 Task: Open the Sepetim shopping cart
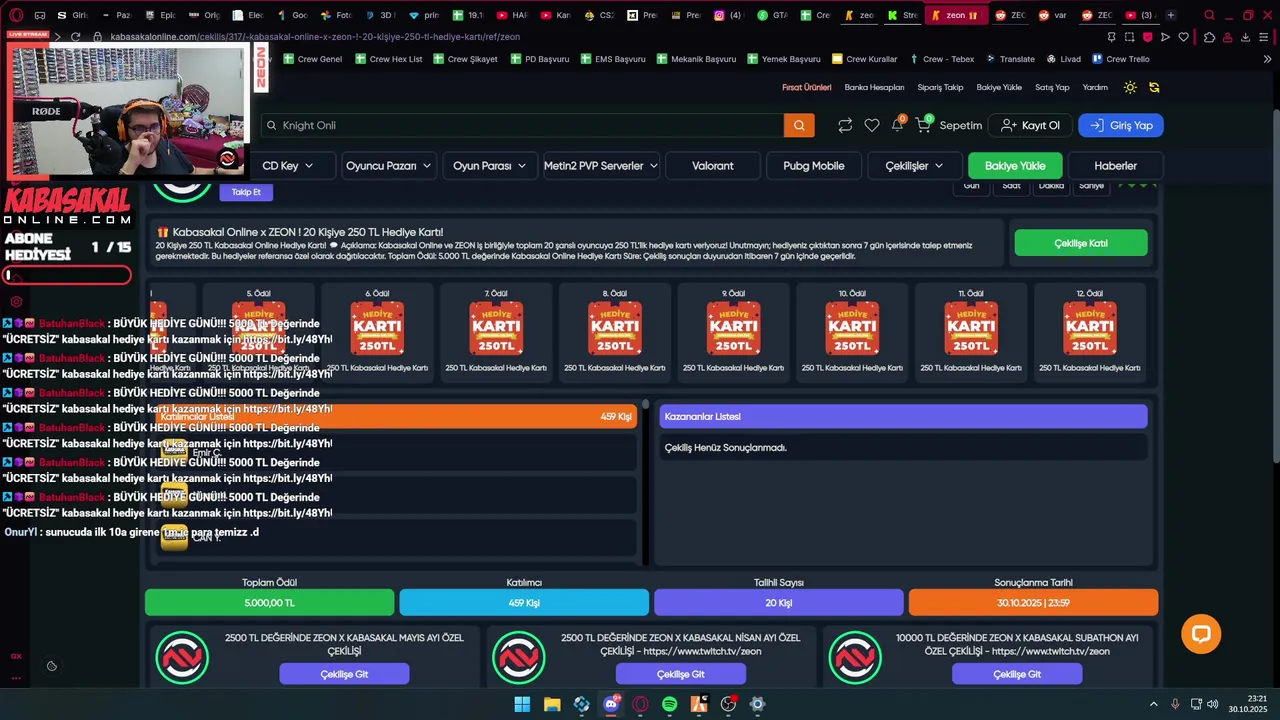point(949,125)
